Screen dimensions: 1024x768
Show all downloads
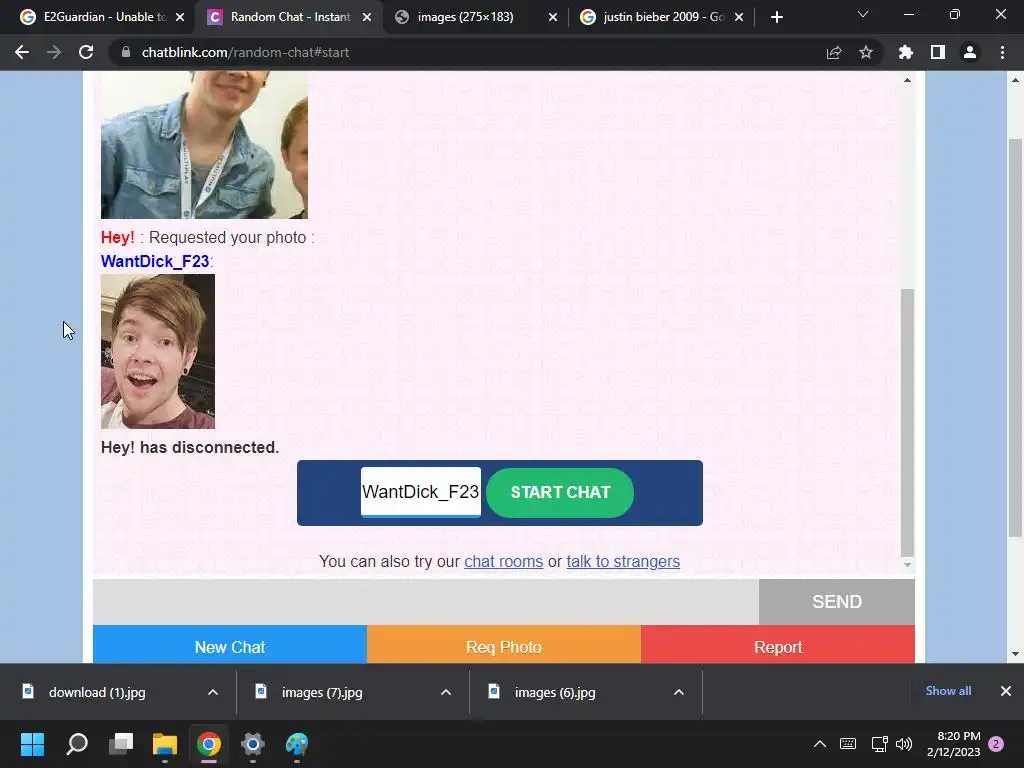tap(948, 691)
